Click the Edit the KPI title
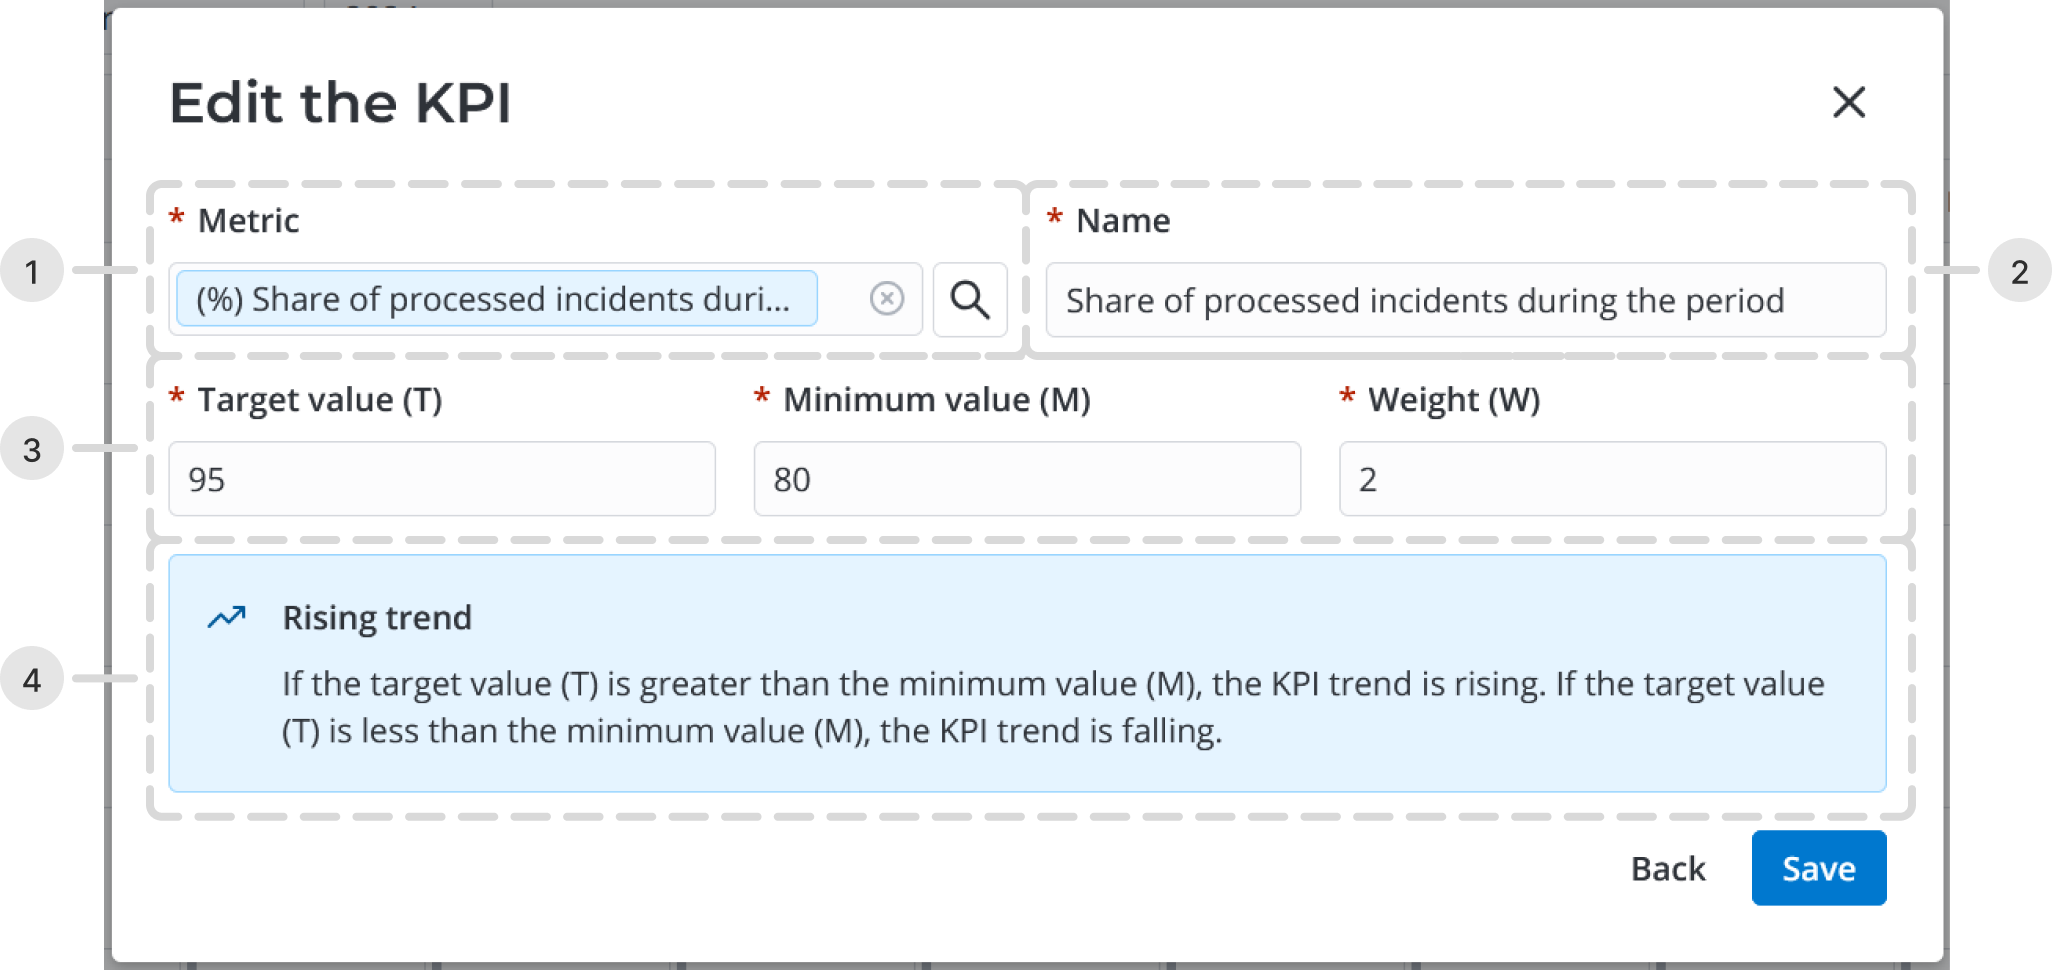 click(340, 103)
